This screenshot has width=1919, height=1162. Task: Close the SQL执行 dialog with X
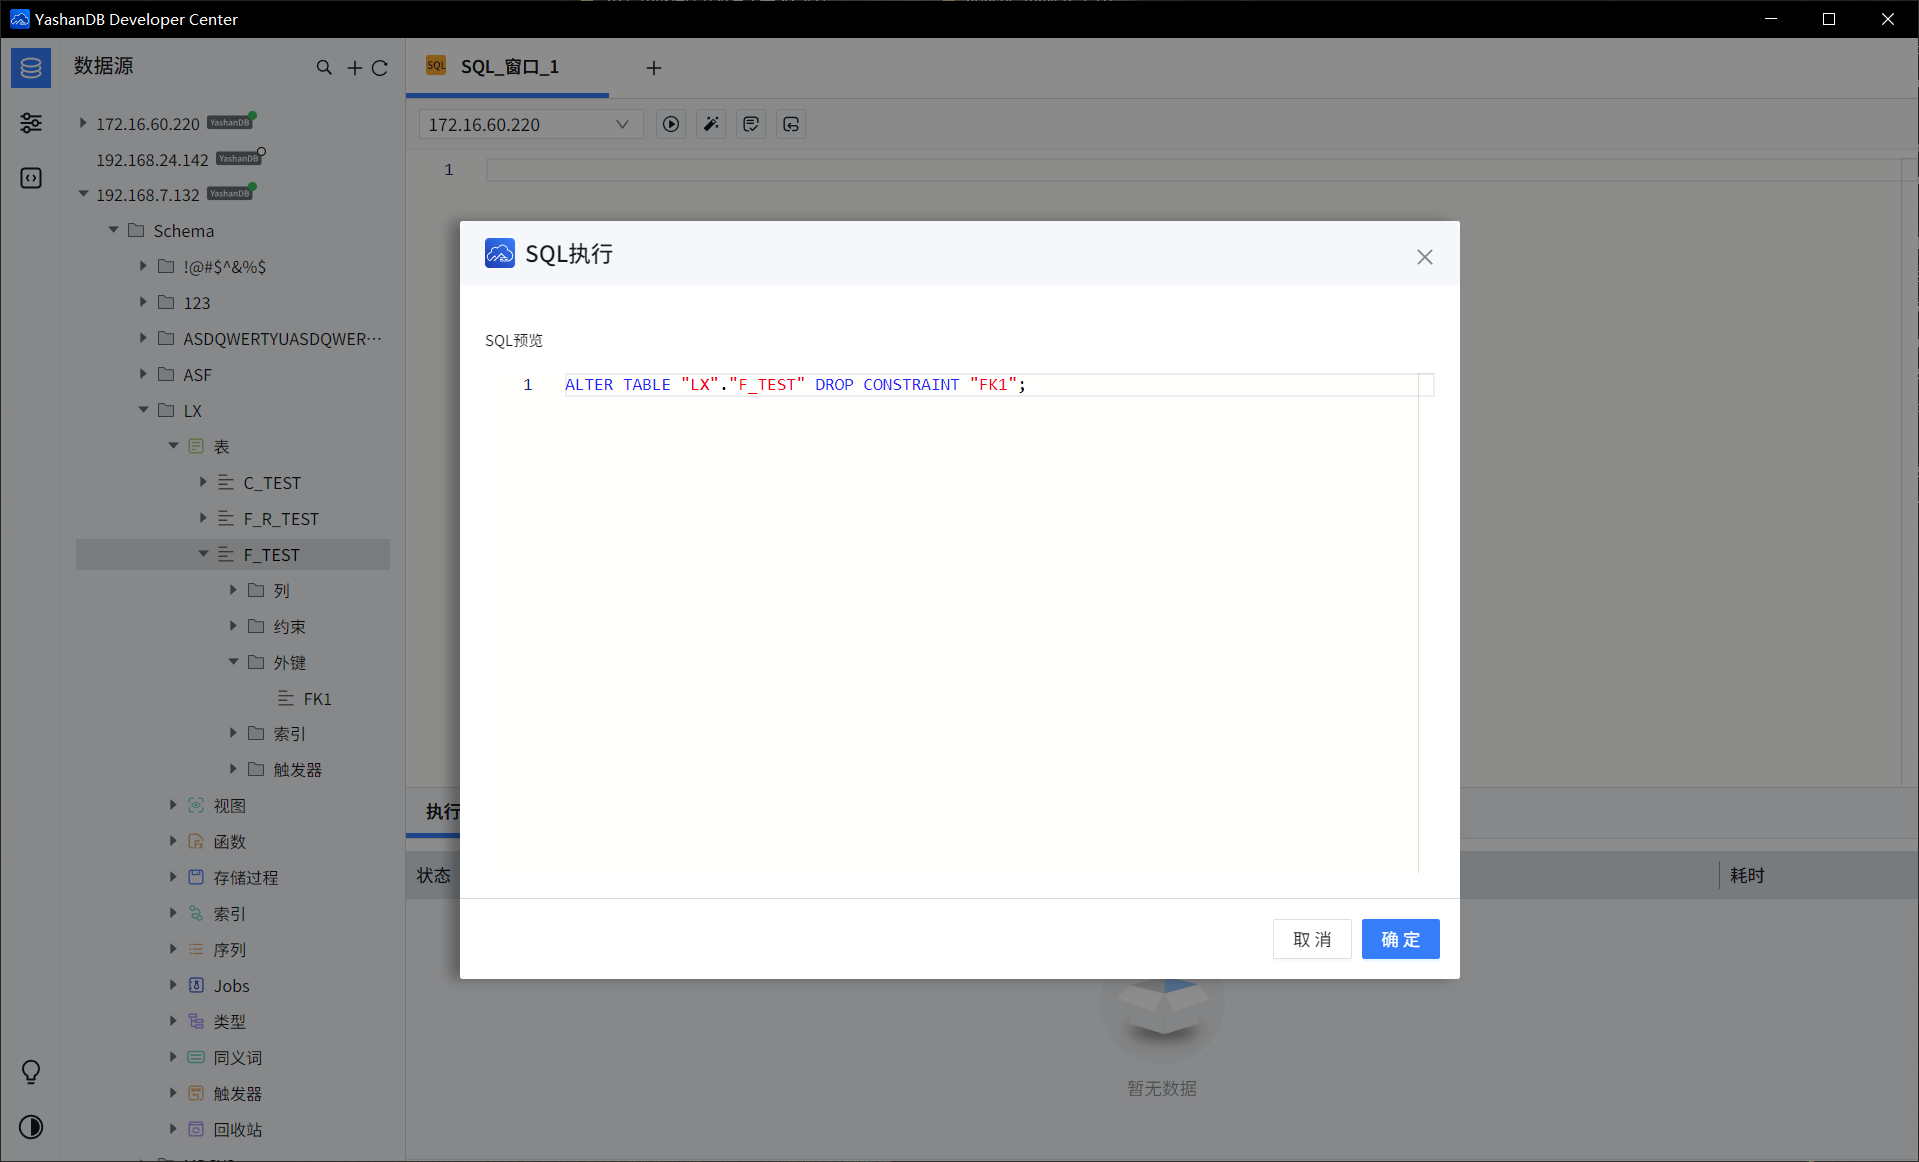[1425, 257]
